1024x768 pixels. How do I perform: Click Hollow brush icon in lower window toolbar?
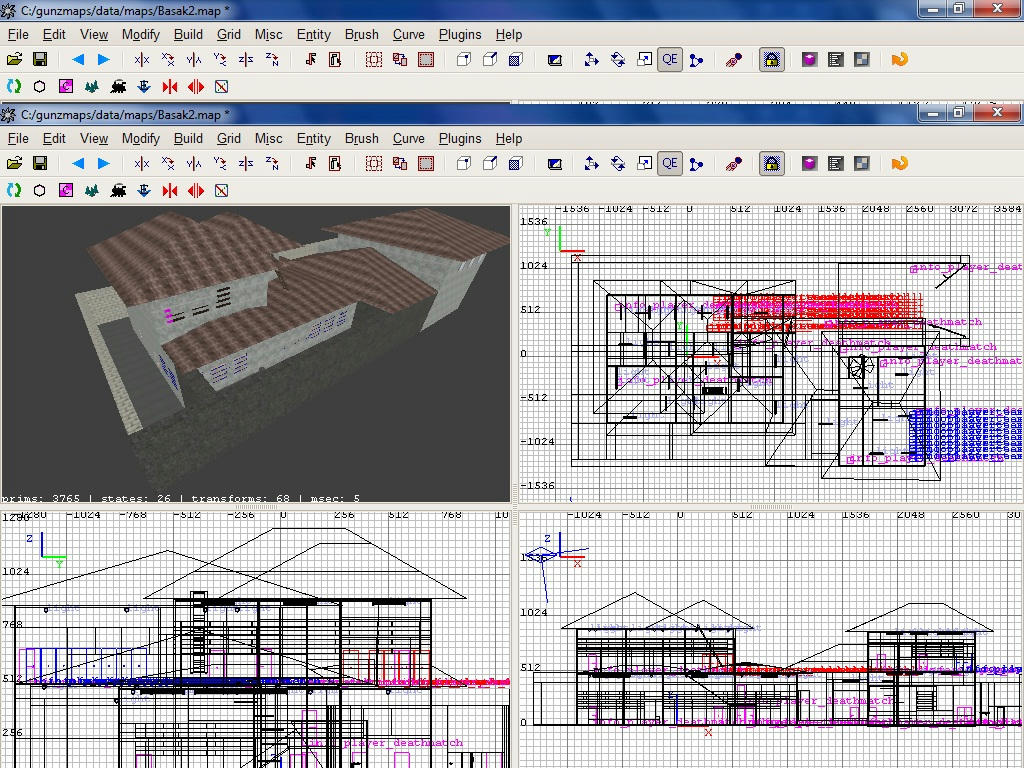coord(426,163)
